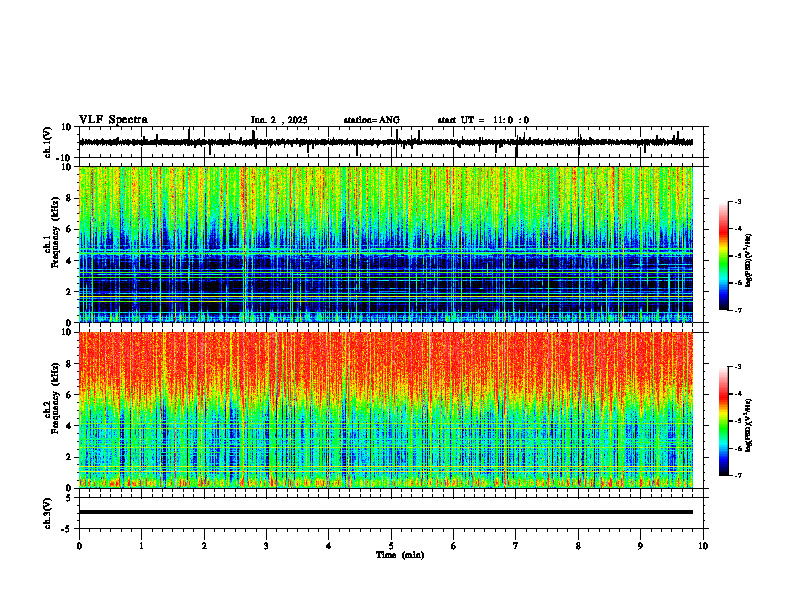Click the 'start UT = 11:0 :0' header text

483,120
